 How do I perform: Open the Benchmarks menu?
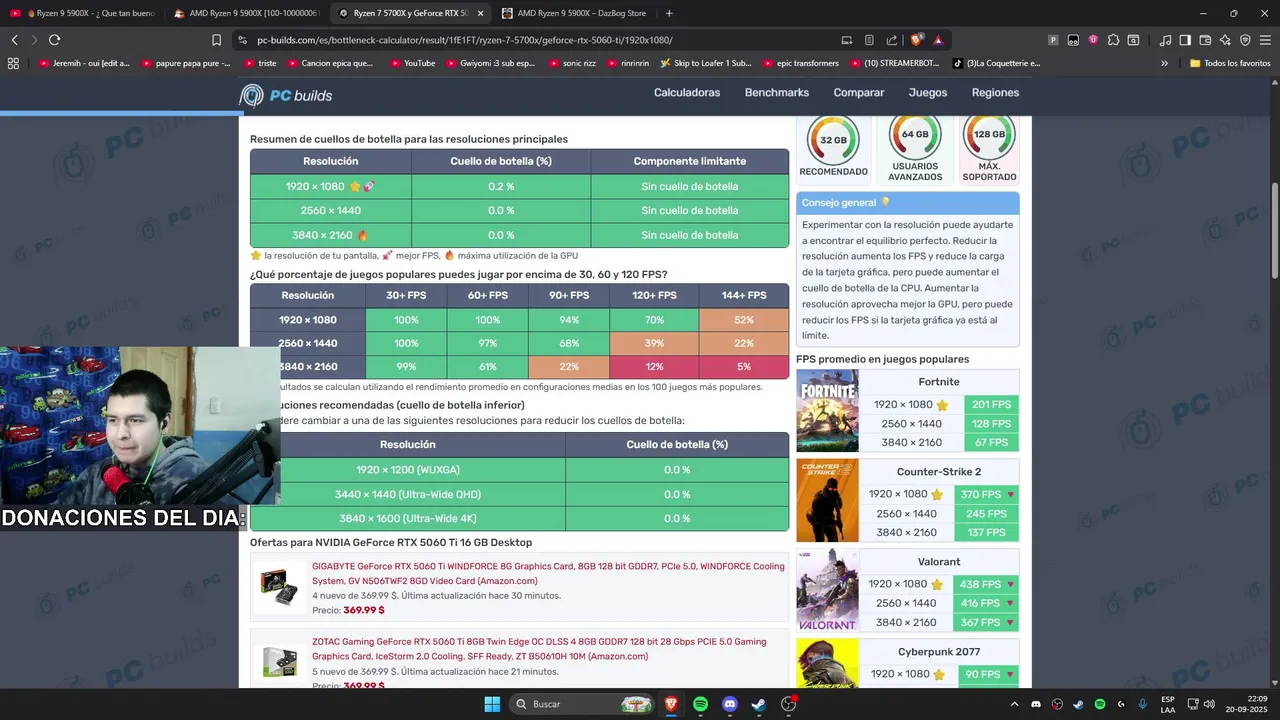[x=777, y=93]
